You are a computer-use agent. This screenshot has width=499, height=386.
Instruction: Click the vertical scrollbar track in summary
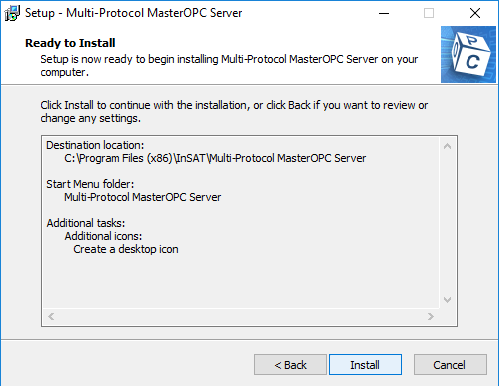pos(448,223)
